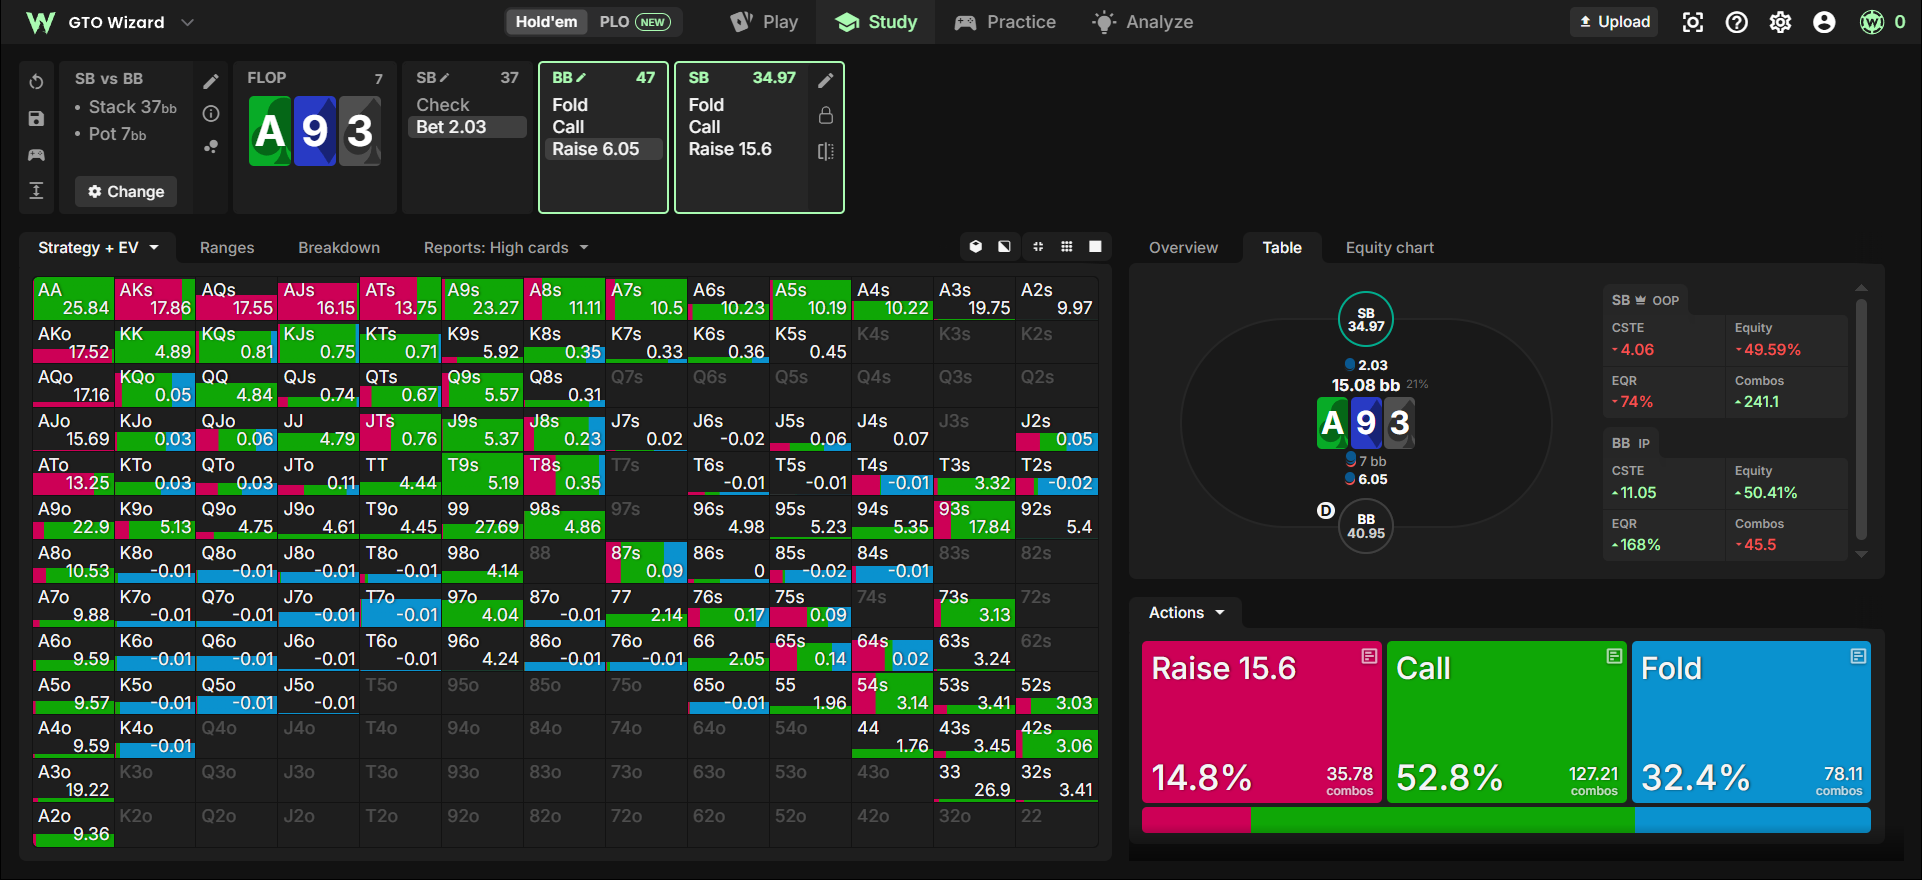
Task: Click the info circle icon beside Stack 37bb
Action: tap(211, 114)
